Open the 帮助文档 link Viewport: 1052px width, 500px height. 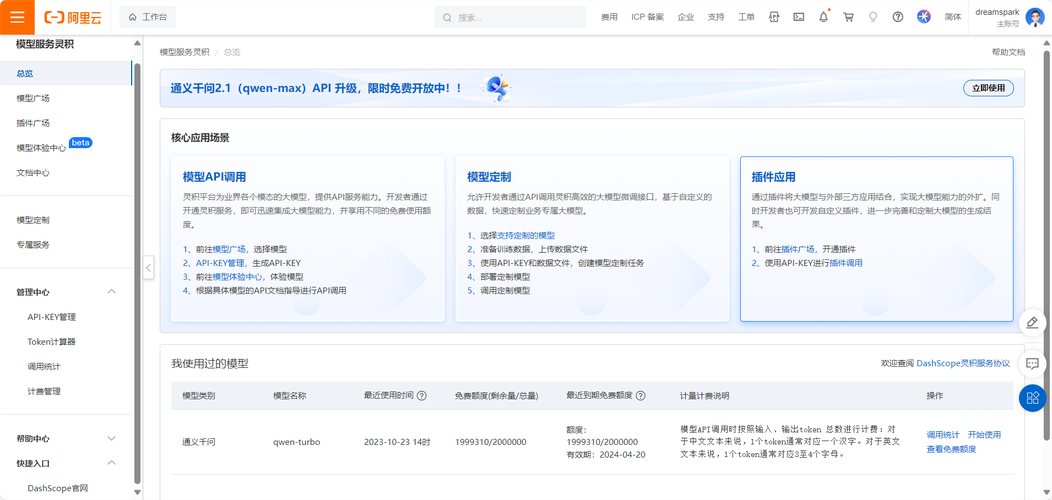point(1008,52)
